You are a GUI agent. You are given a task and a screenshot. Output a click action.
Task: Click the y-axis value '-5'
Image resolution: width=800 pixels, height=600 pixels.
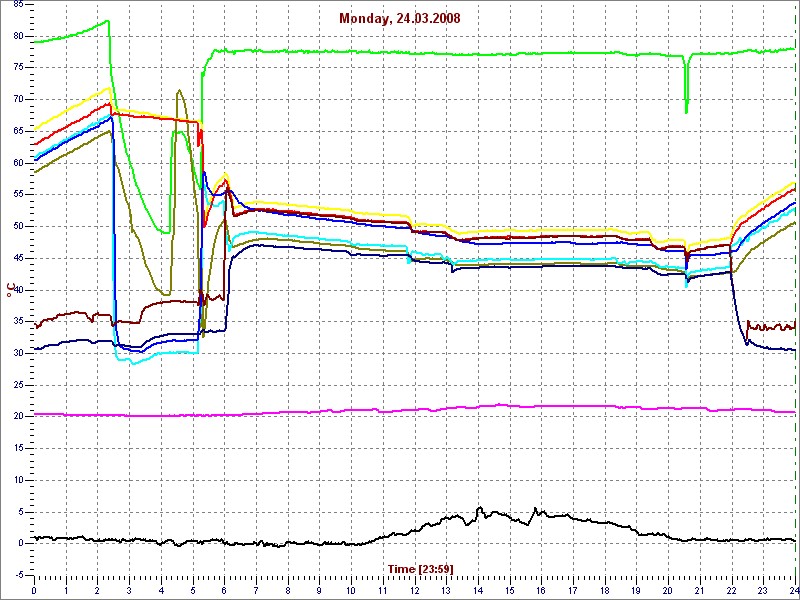19,576
